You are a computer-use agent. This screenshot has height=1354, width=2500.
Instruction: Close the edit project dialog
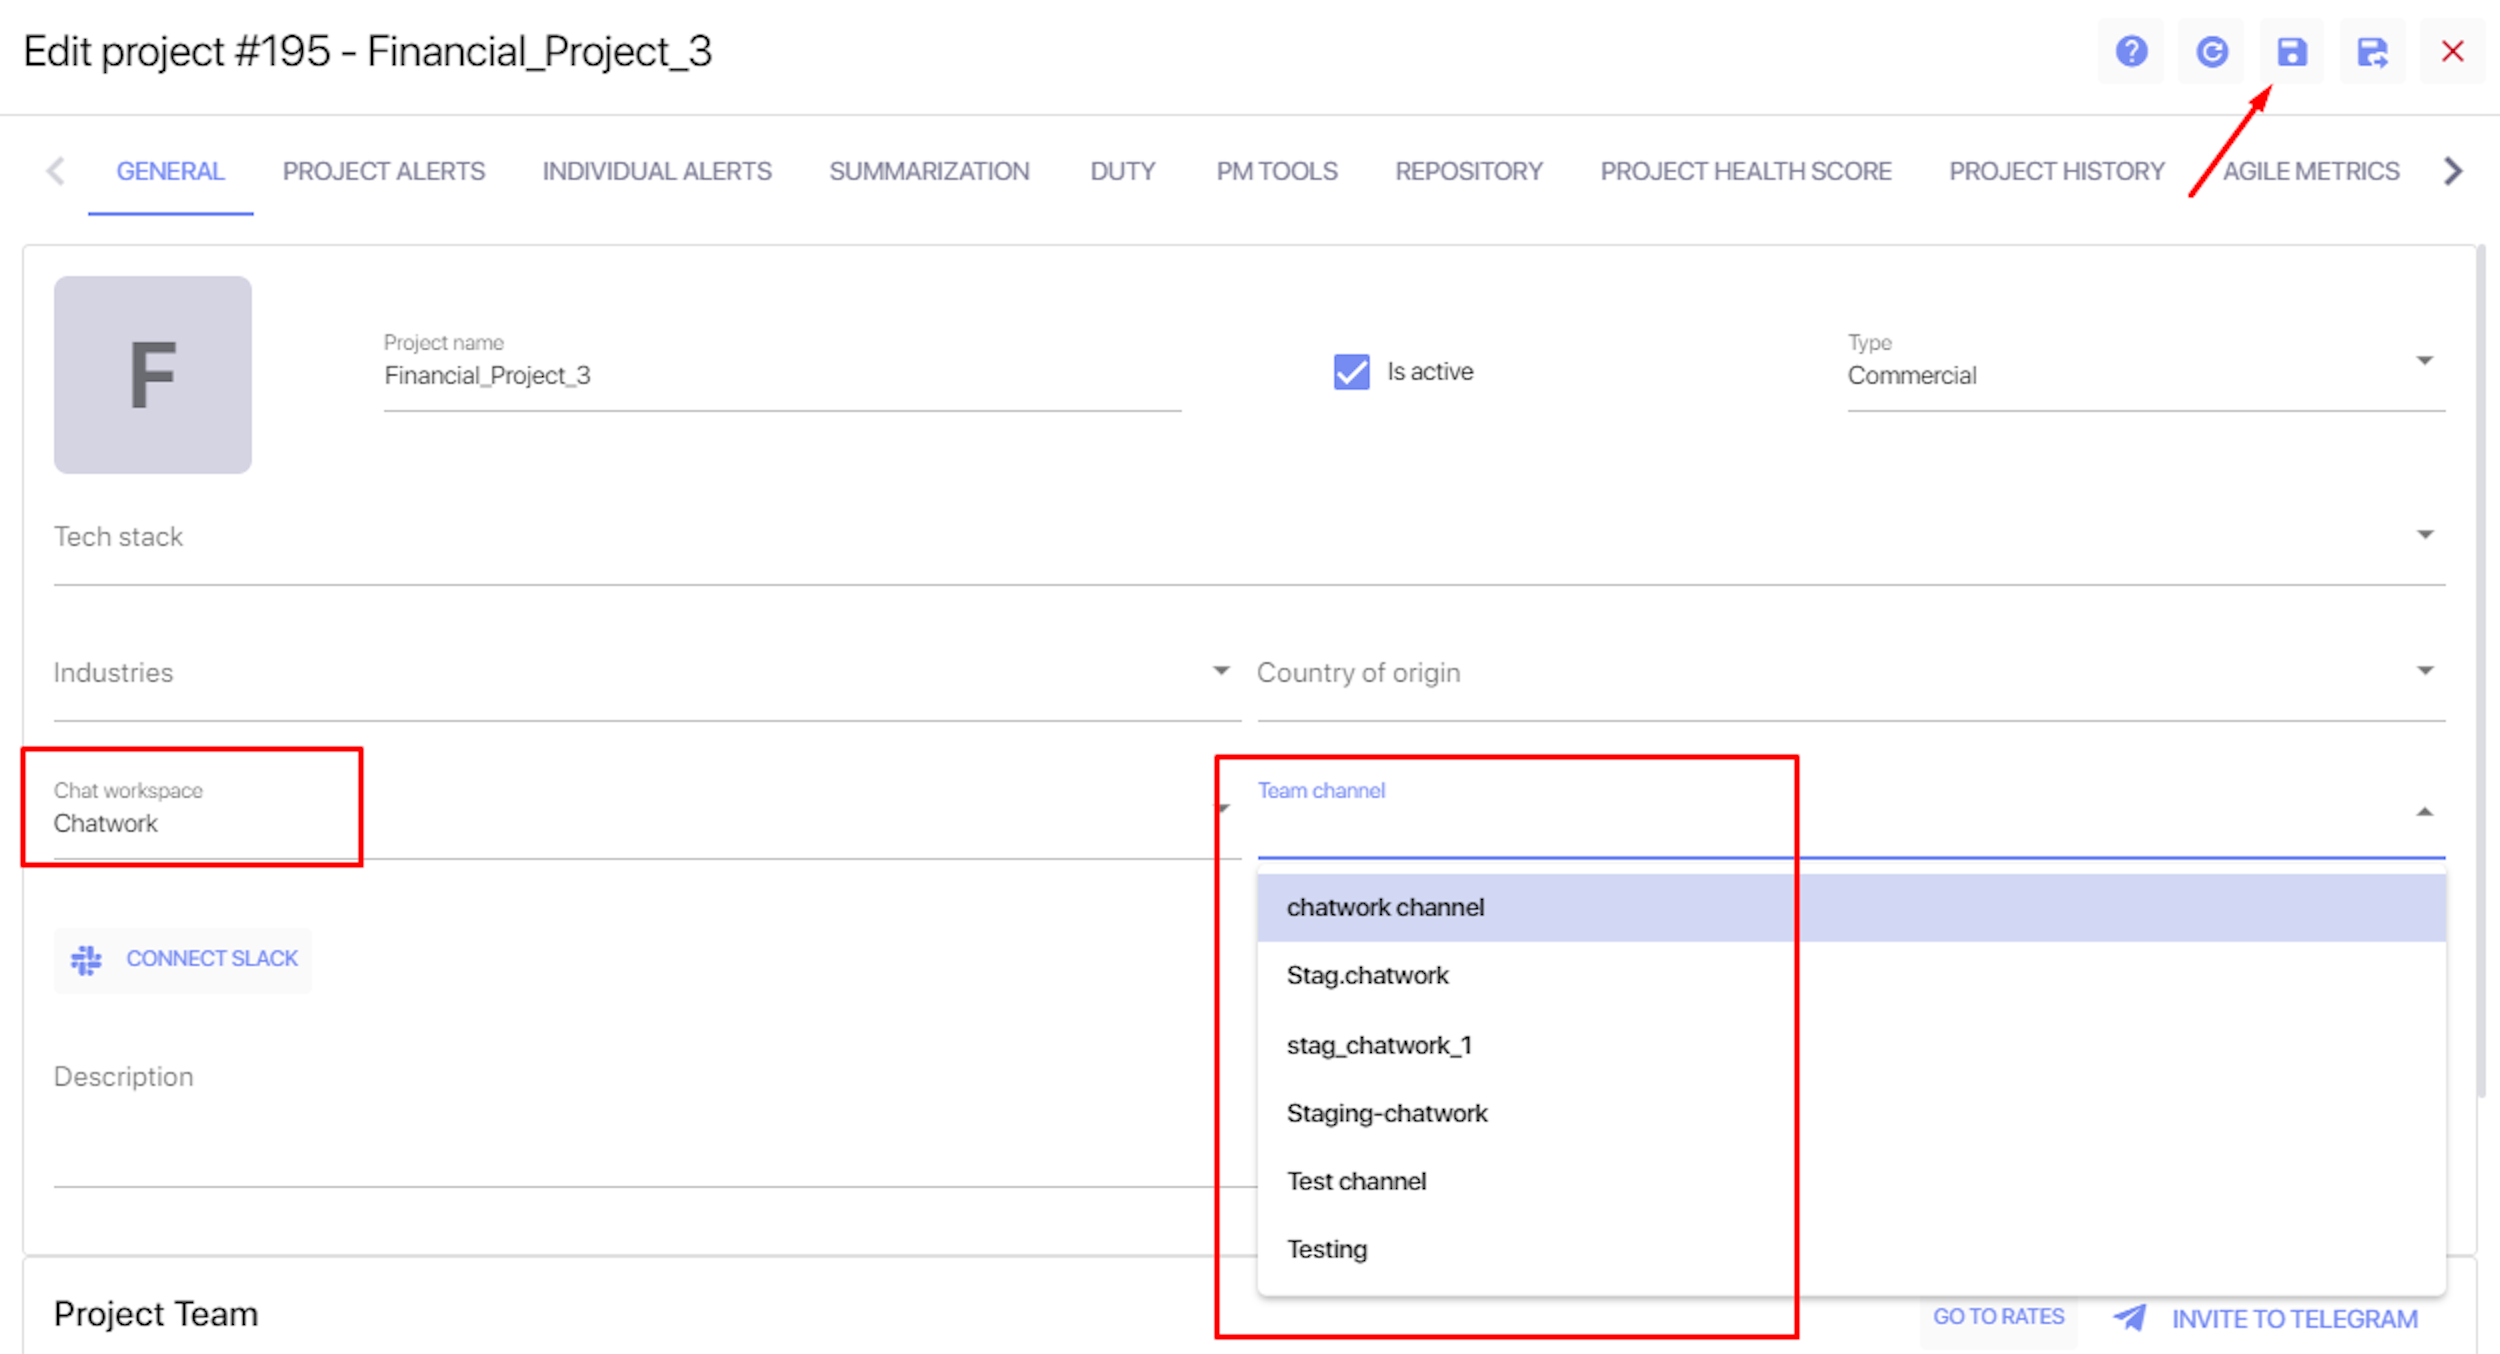point(2452,52)
